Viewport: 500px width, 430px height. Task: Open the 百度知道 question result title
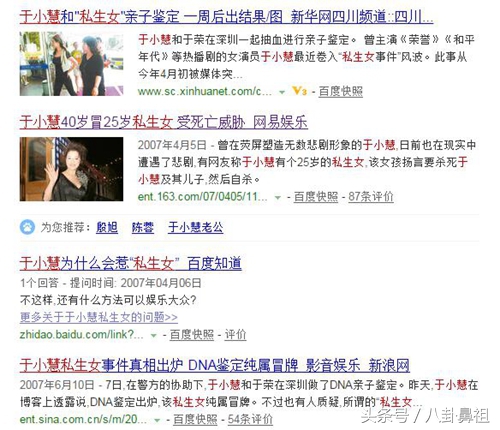point(130,264)
